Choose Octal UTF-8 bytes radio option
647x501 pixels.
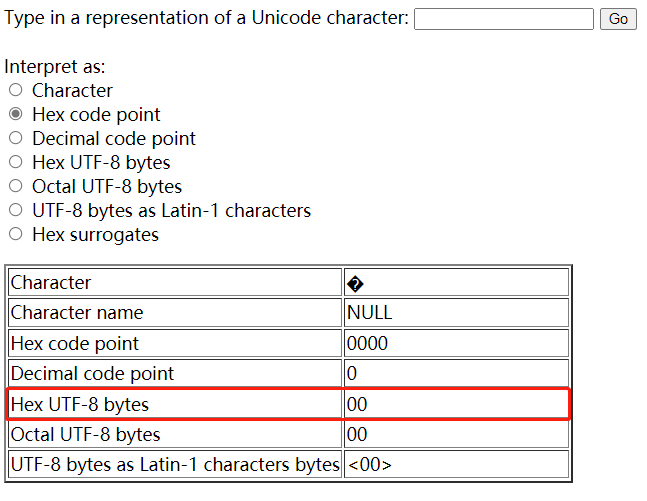coord(16,186)
